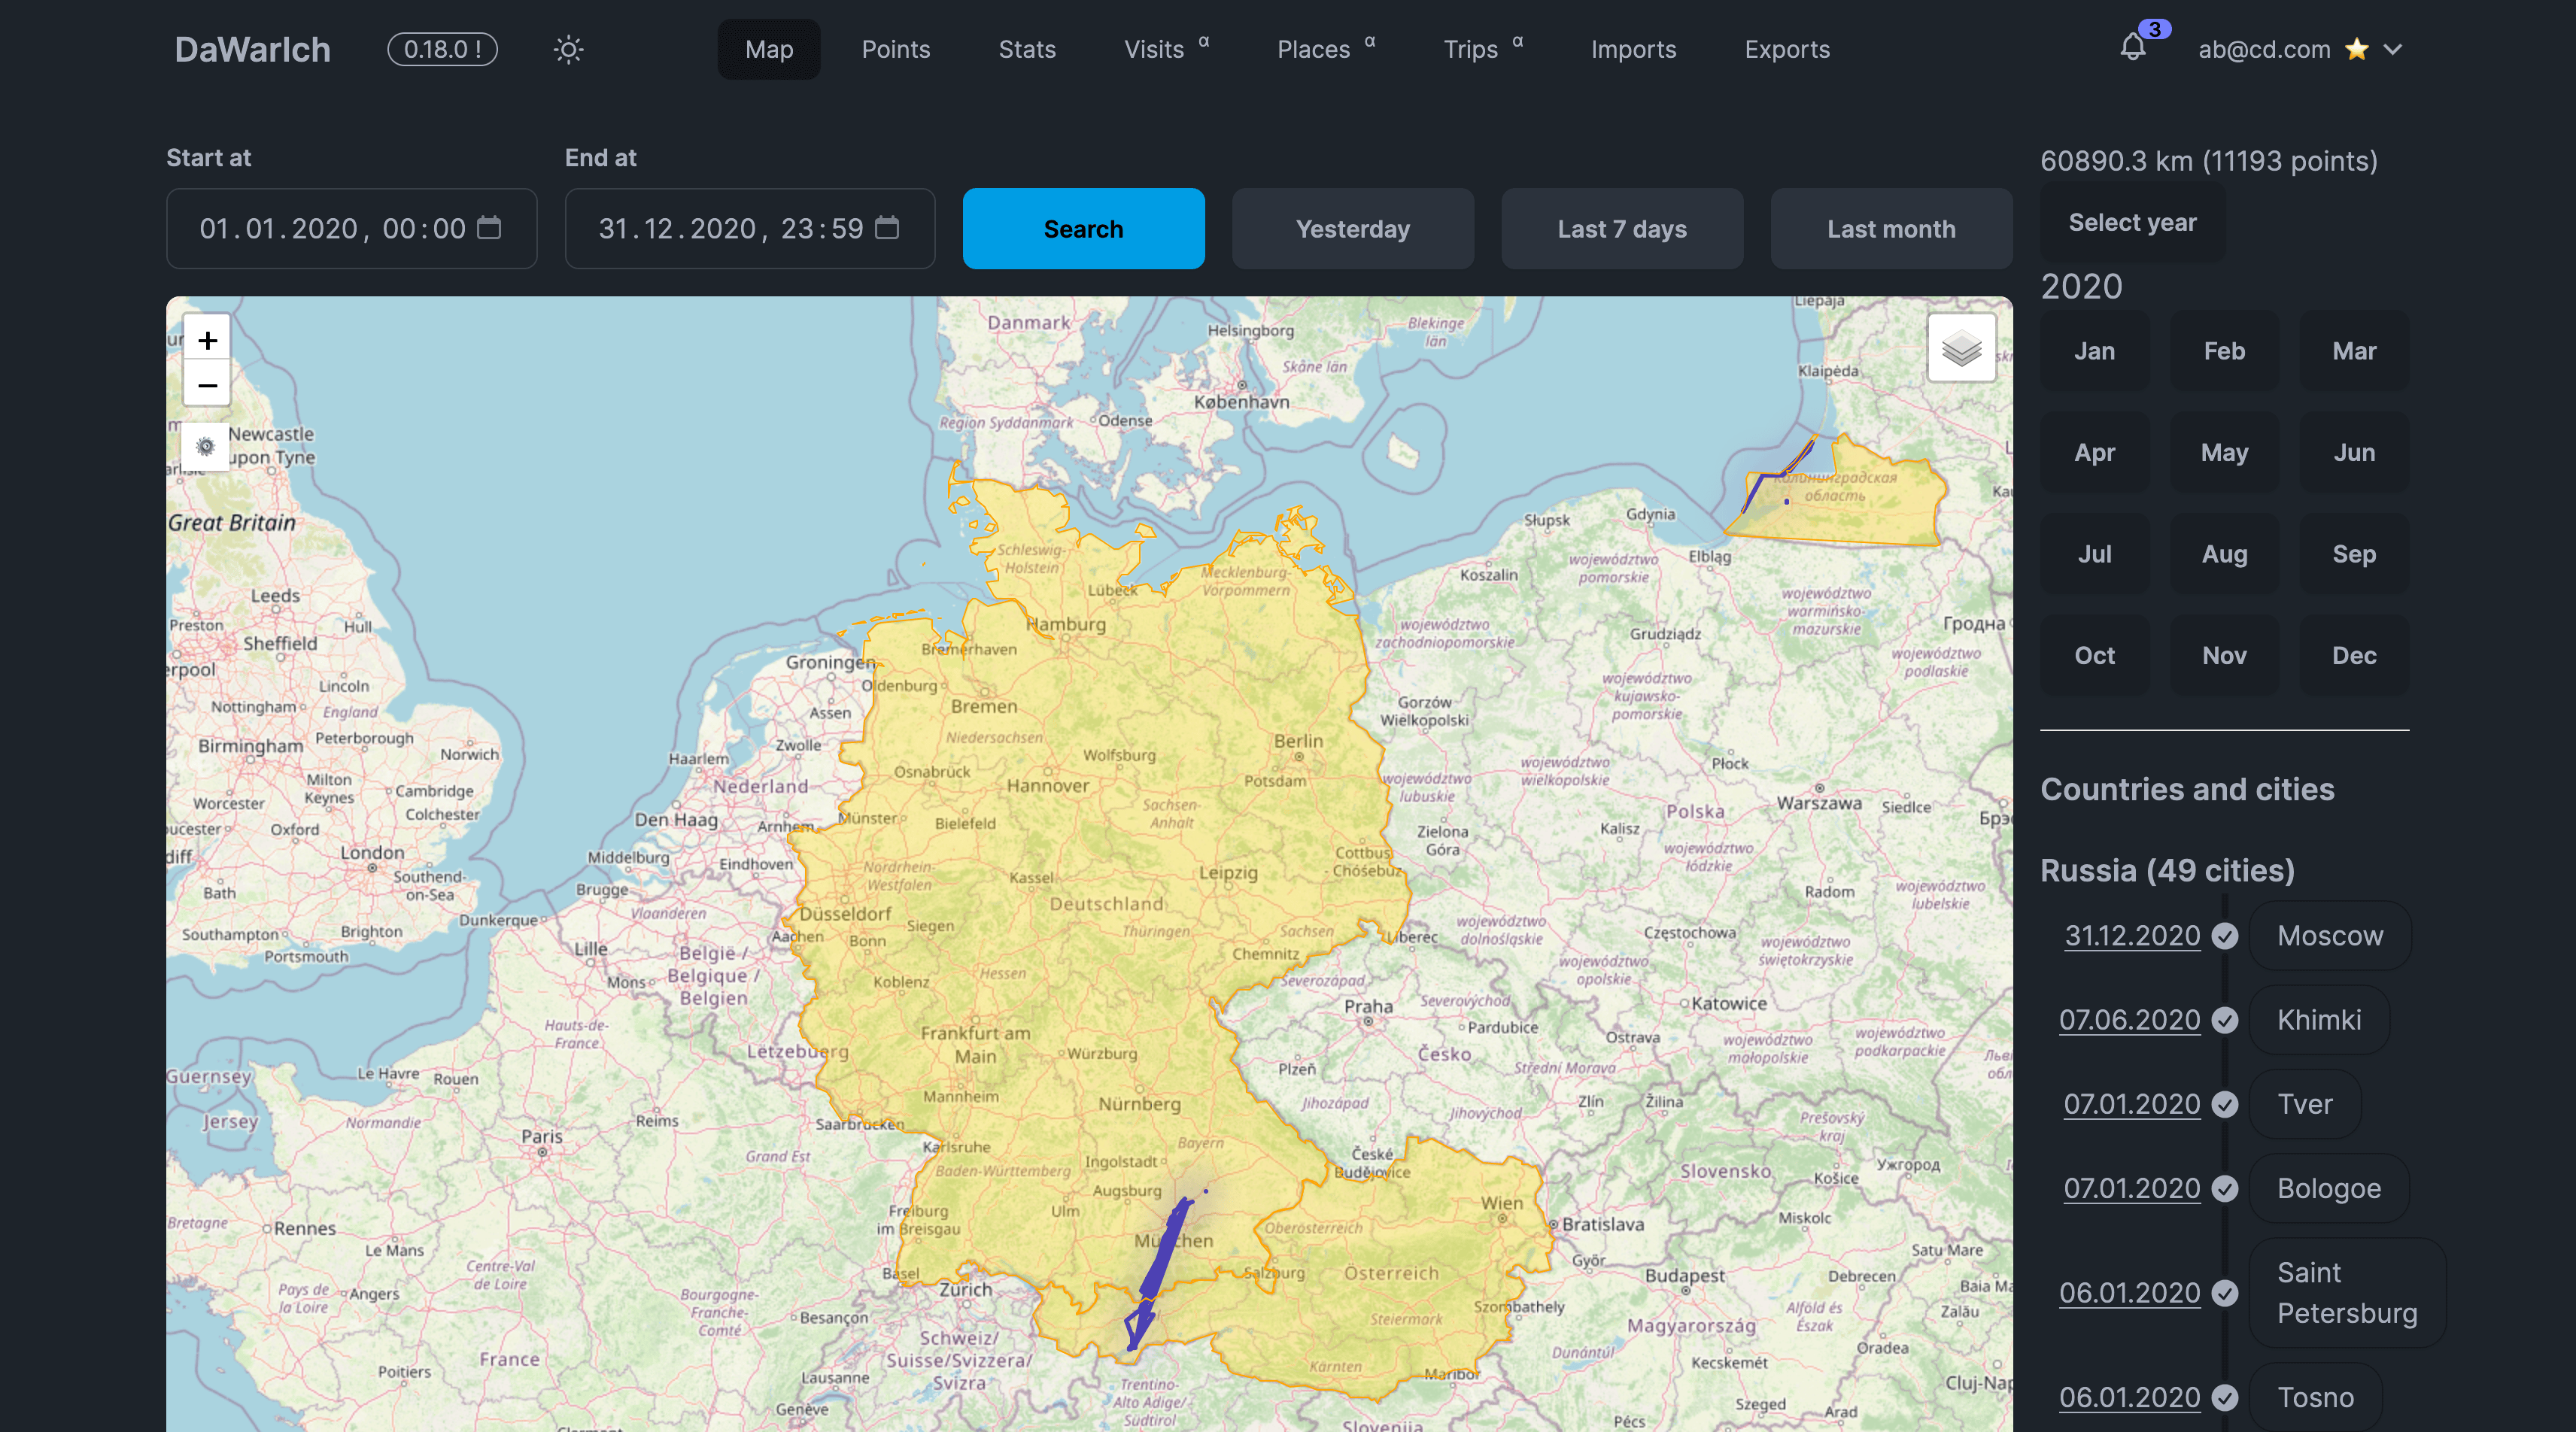Click checkmark beside Khimki entry

(x=2224, y=1020)
